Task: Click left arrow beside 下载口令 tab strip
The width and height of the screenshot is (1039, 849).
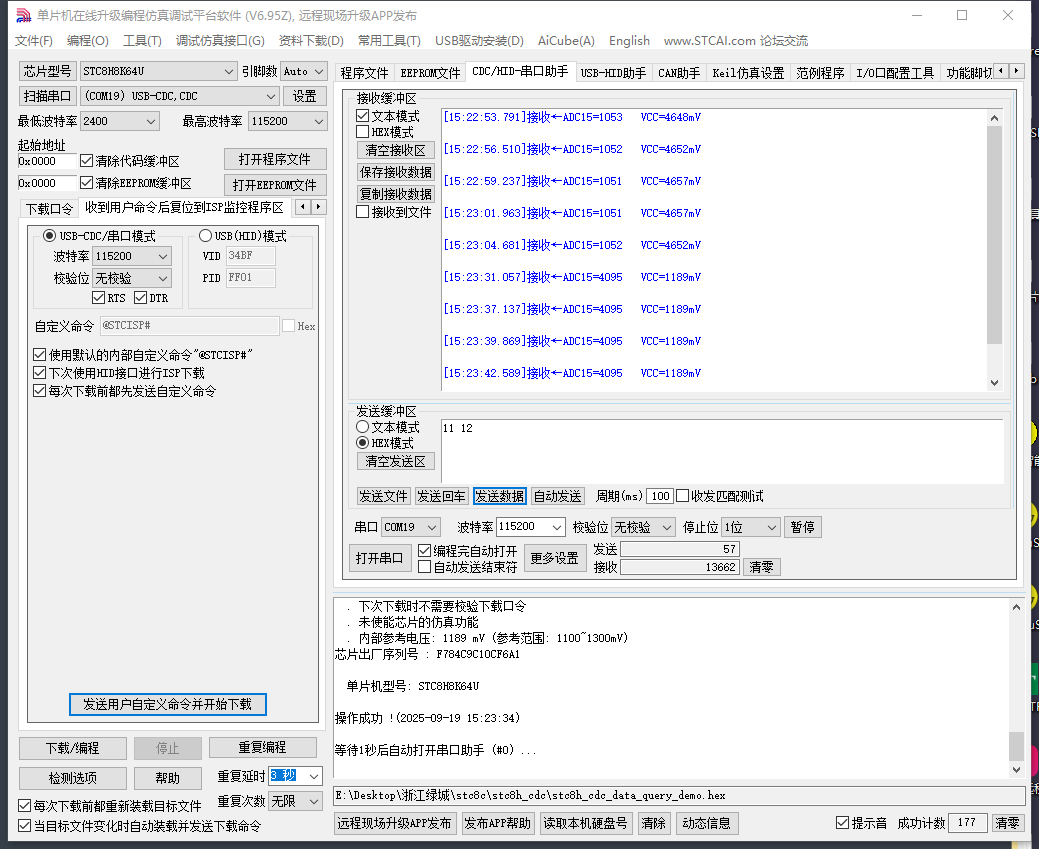Action: [302, 207]
